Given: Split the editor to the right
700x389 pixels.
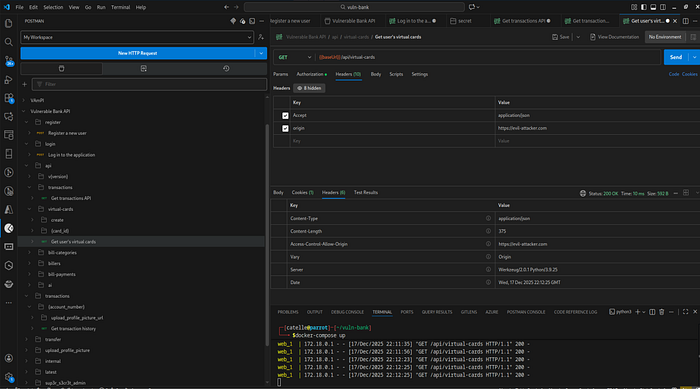Looking at the screenshot, I should (x=686, y=21).
